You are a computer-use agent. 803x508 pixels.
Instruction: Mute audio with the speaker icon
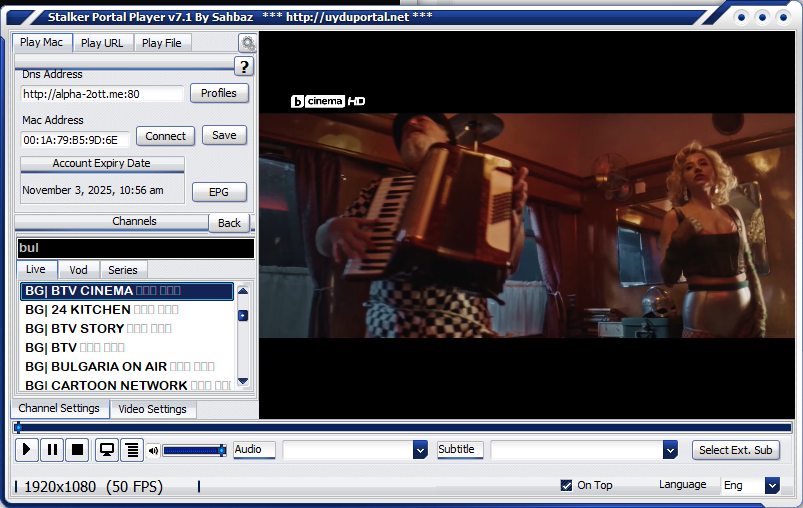[153, 451]
